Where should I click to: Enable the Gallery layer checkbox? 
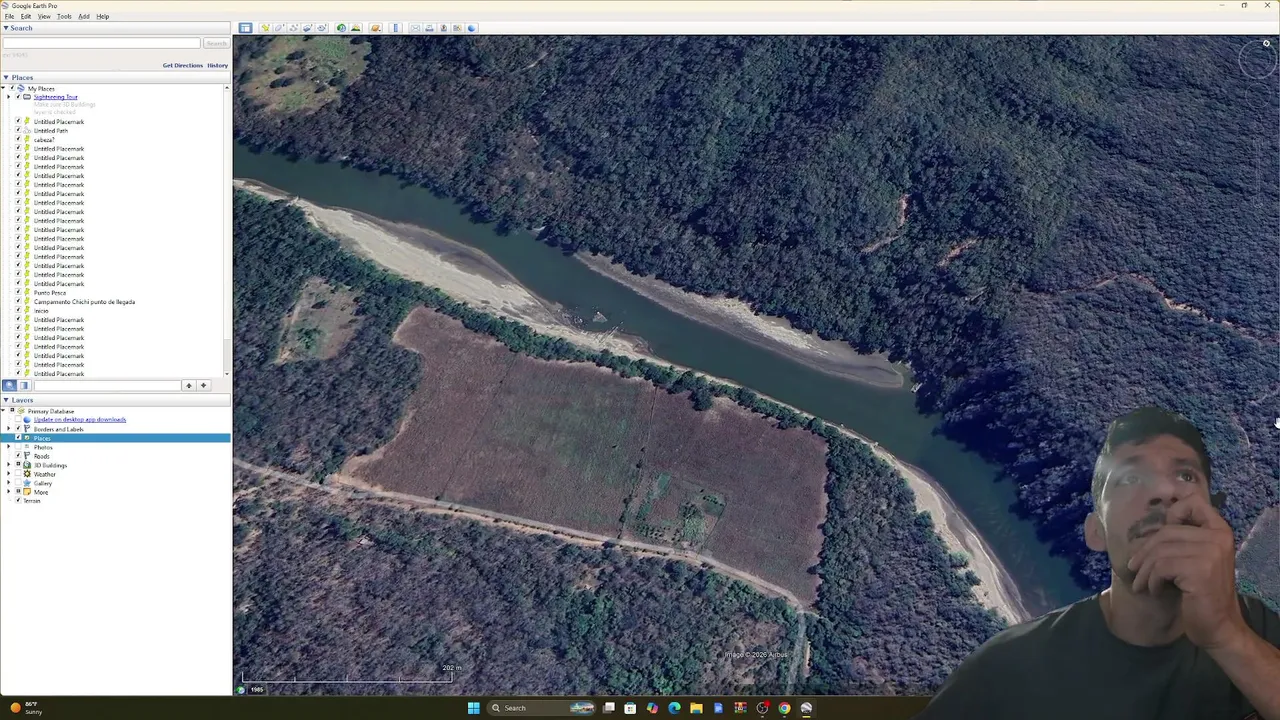18,483
